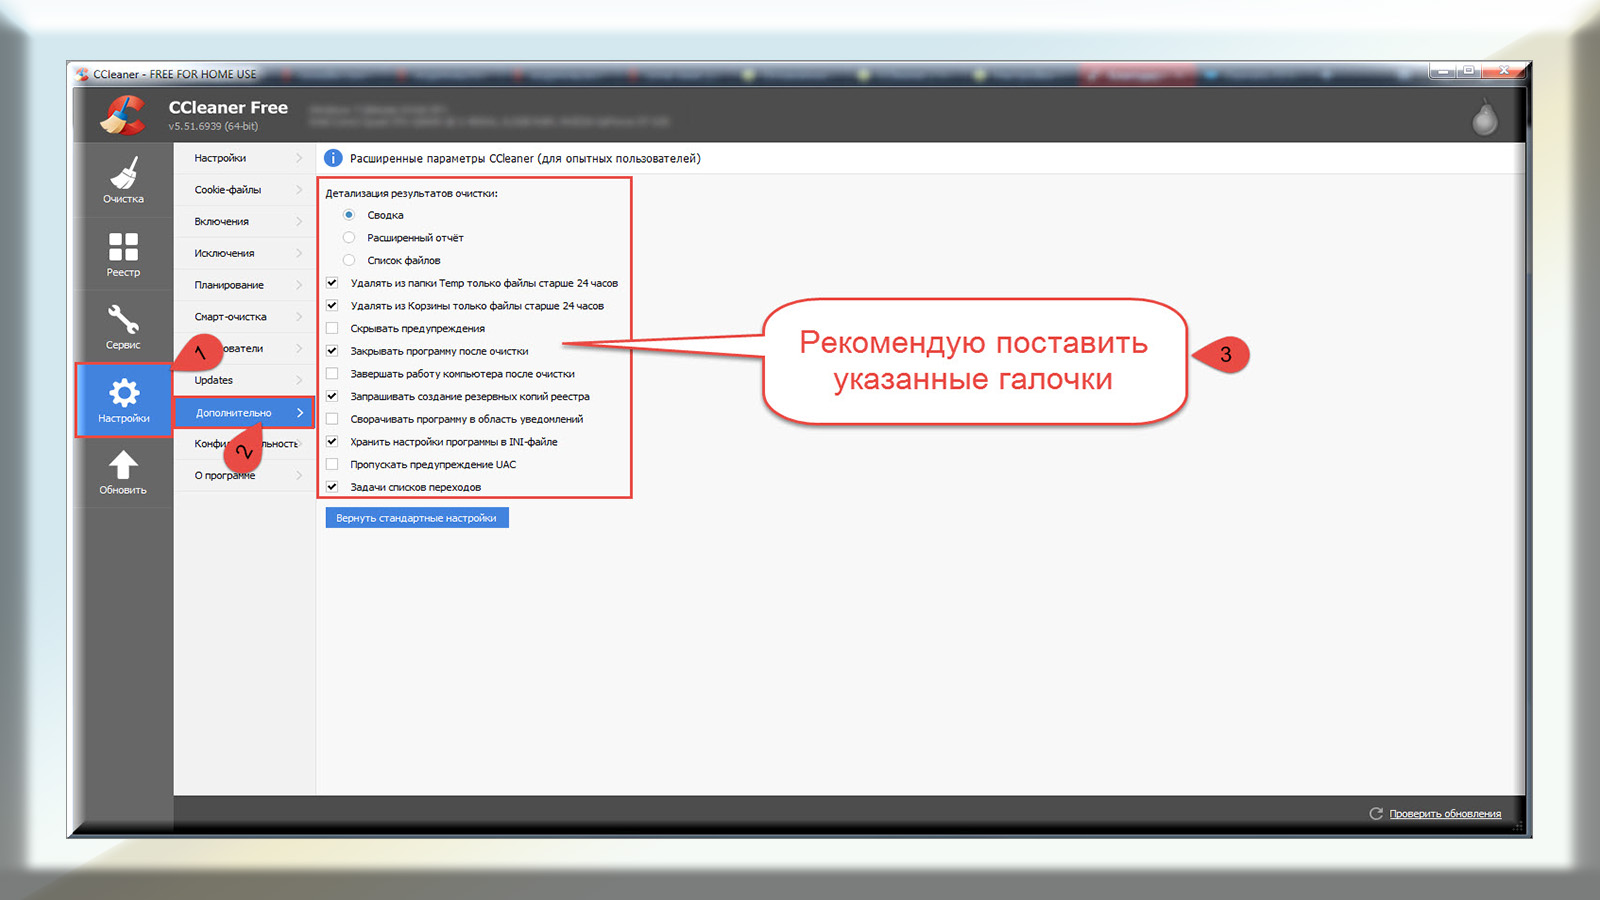The height and width of the screenshot is (900, 1600).
Task: Click the CCleaner Free title text
Action: click(228, 107)
